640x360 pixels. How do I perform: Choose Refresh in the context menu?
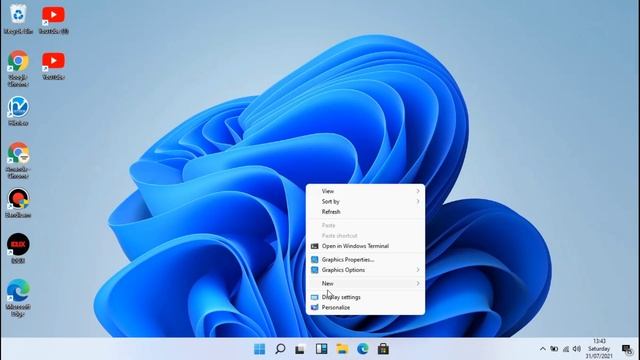(365, 212)
